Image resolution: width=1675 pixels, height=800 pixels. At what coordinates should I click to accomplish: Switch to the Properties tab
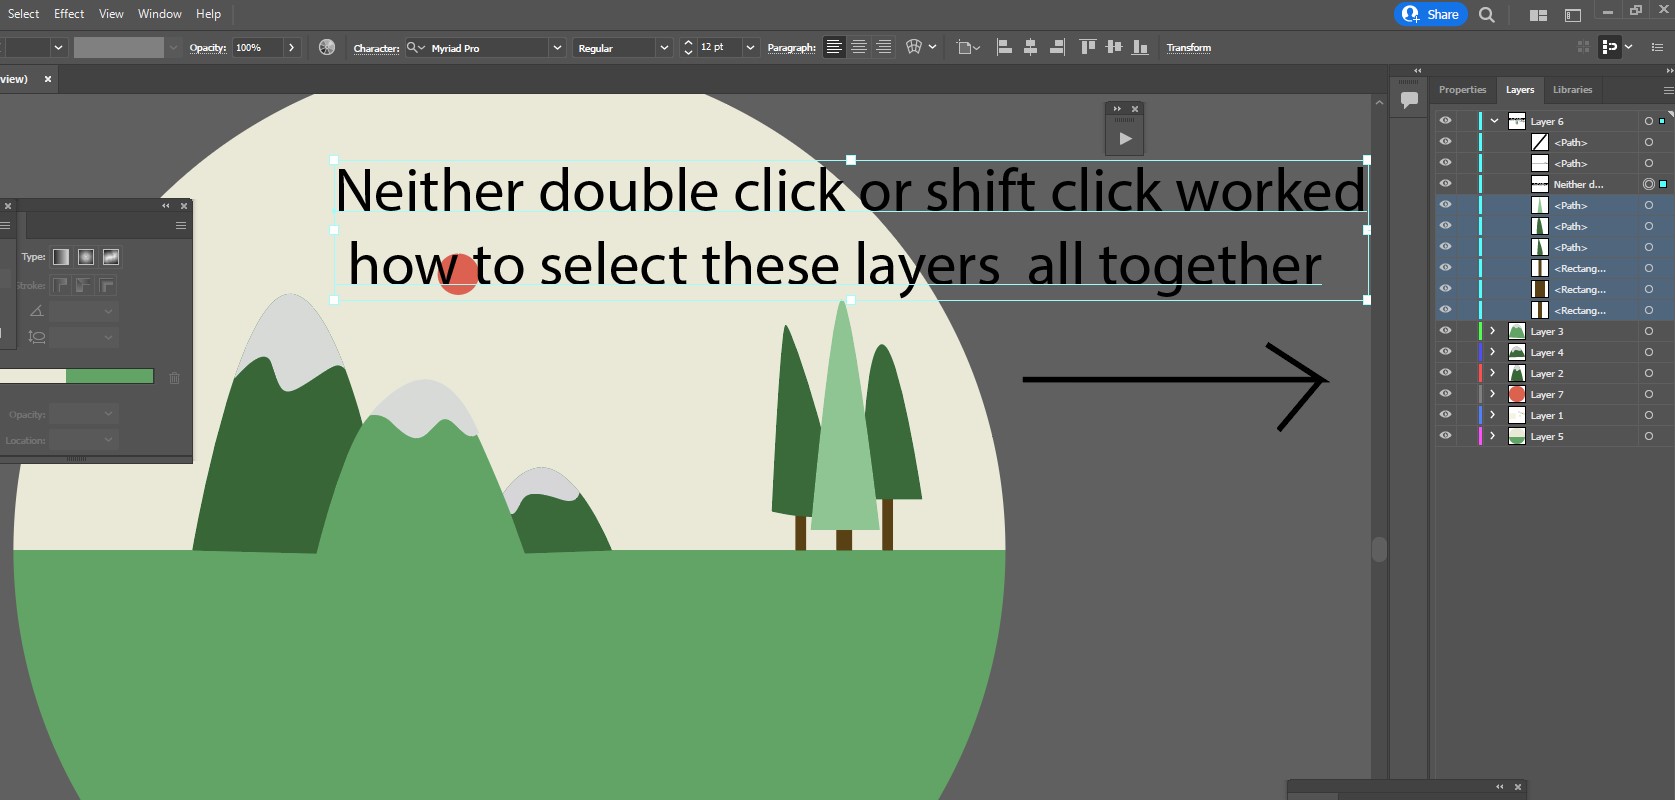point(1462,90)
